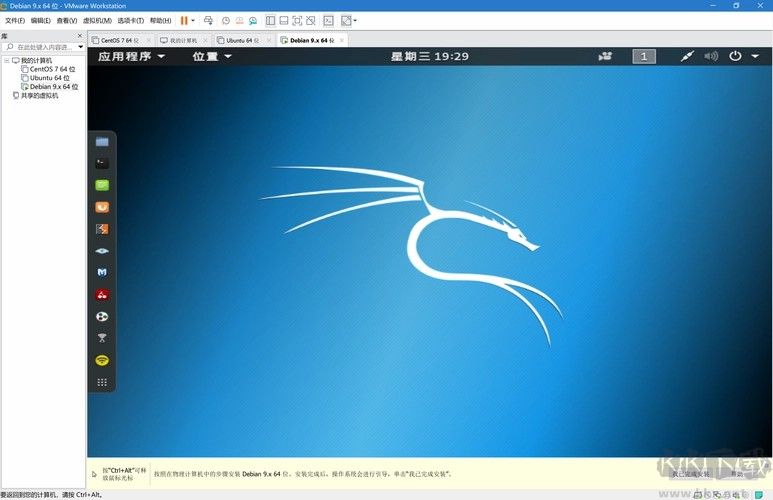The height and width of the screenshot is (500, 773).
Task: Open the library search dropdown arrow
Action: tap(81, 47)
